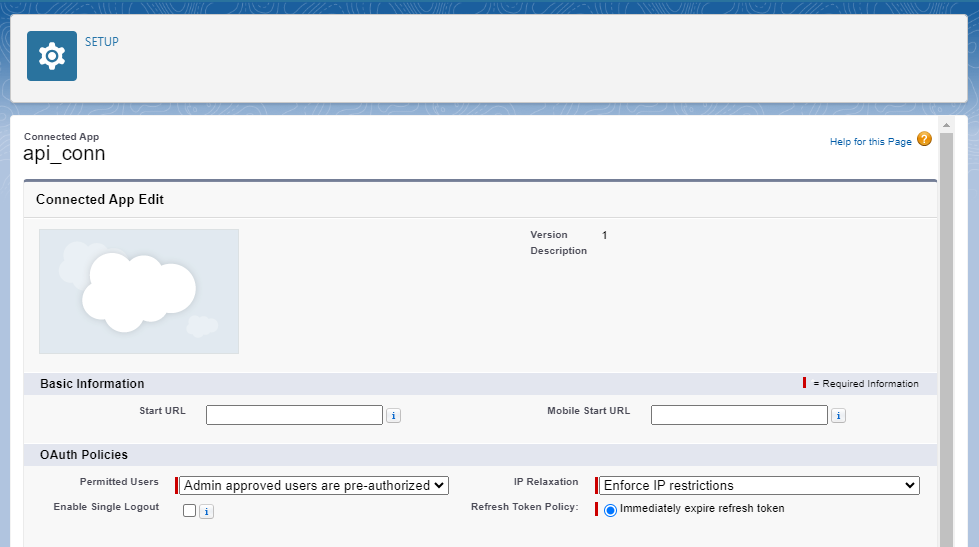Viewport: 979px width, 547px height.
Task: Click the Connected App Edit header
Action: 100,199
